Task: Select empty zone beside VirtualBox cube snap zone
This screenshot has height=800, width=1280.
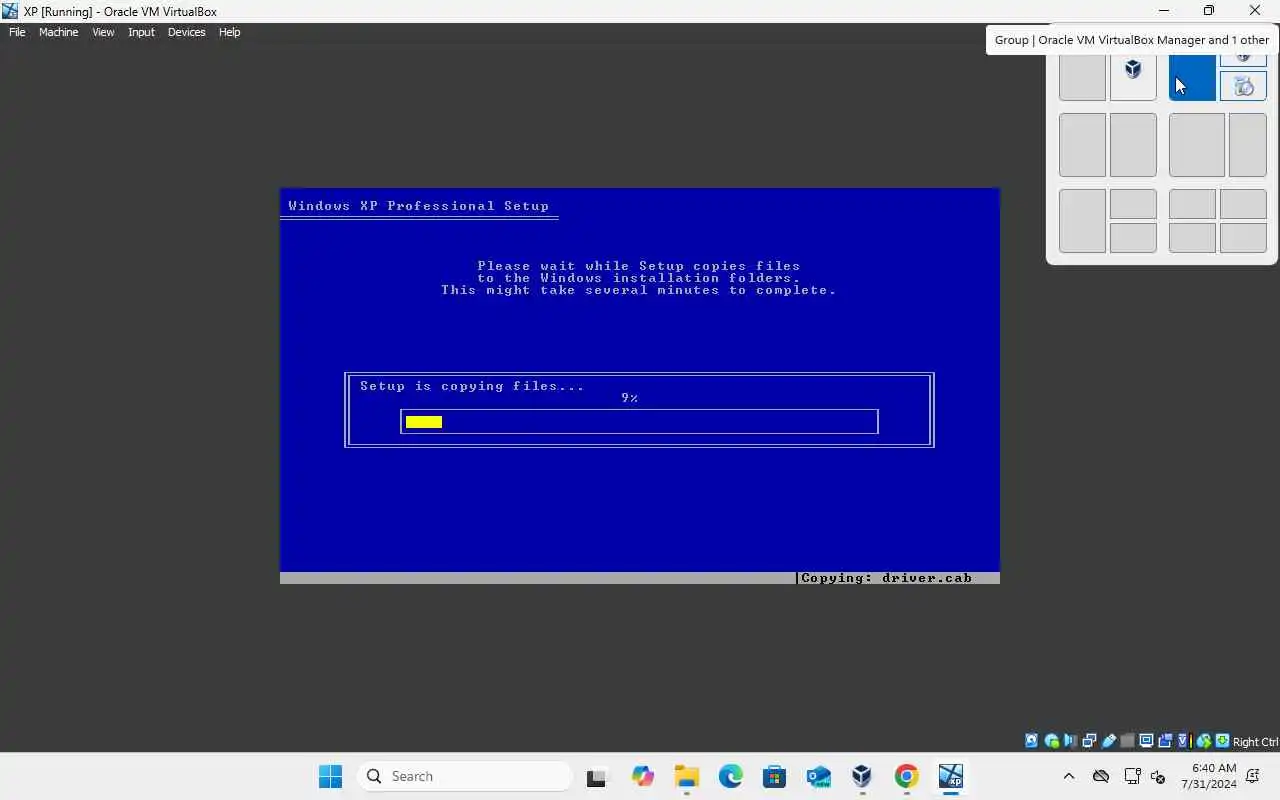Action: tap(1082, 77)
